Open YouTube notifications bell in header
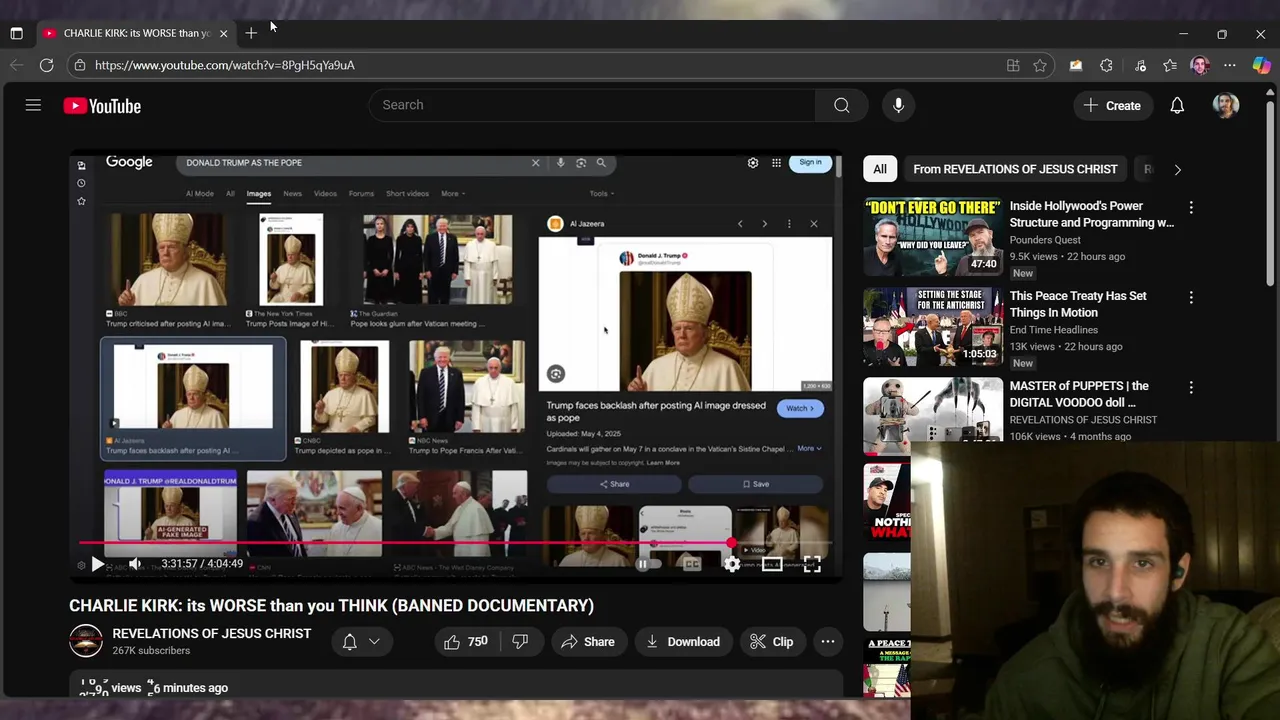 [1177, 106]
